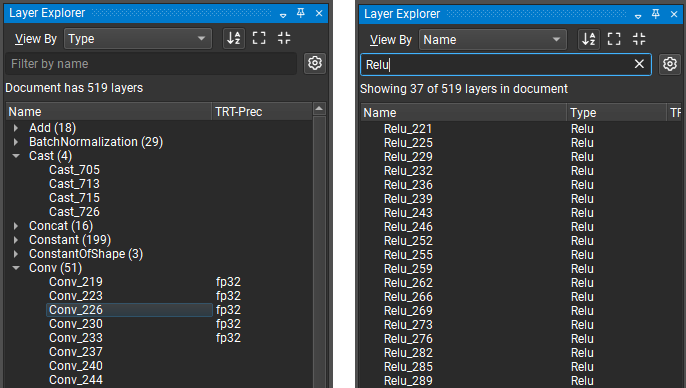This screenshot has width=686, height=388.
Task: Select Relu_259 layer row
Action: (521, 269)
